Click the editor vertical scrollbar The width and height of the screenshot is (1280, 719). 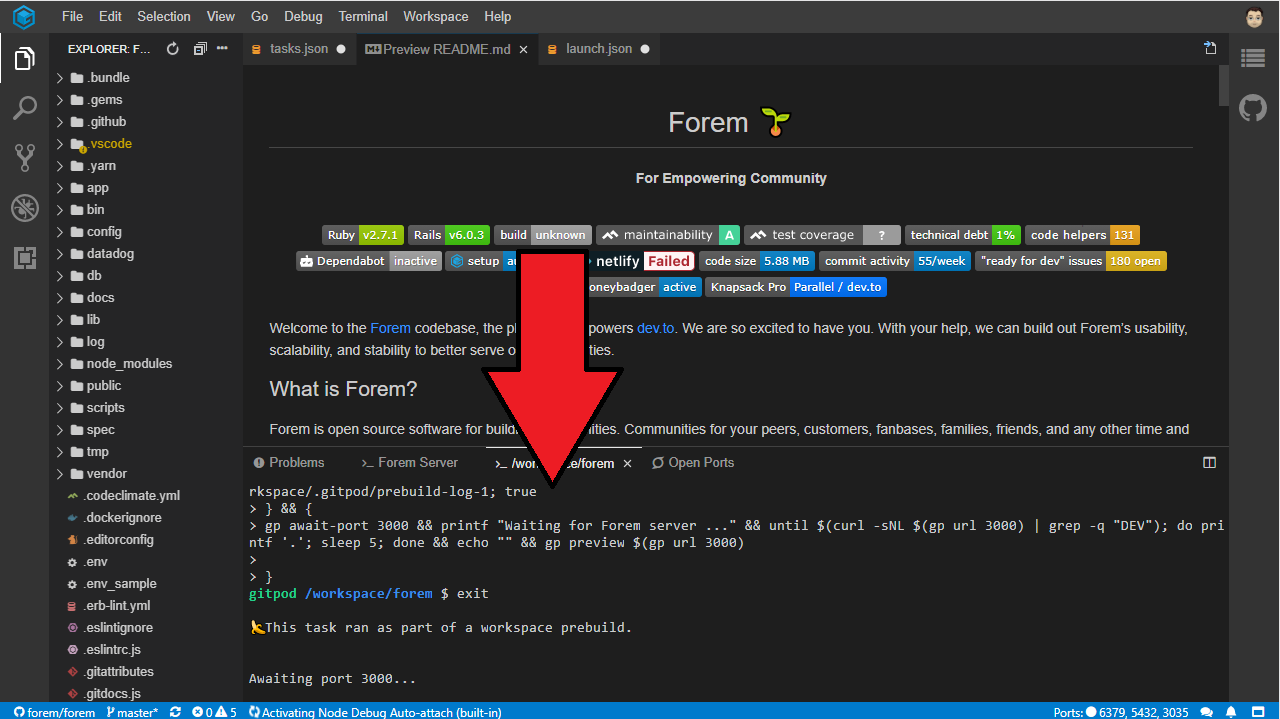(x=1223, y=86)
